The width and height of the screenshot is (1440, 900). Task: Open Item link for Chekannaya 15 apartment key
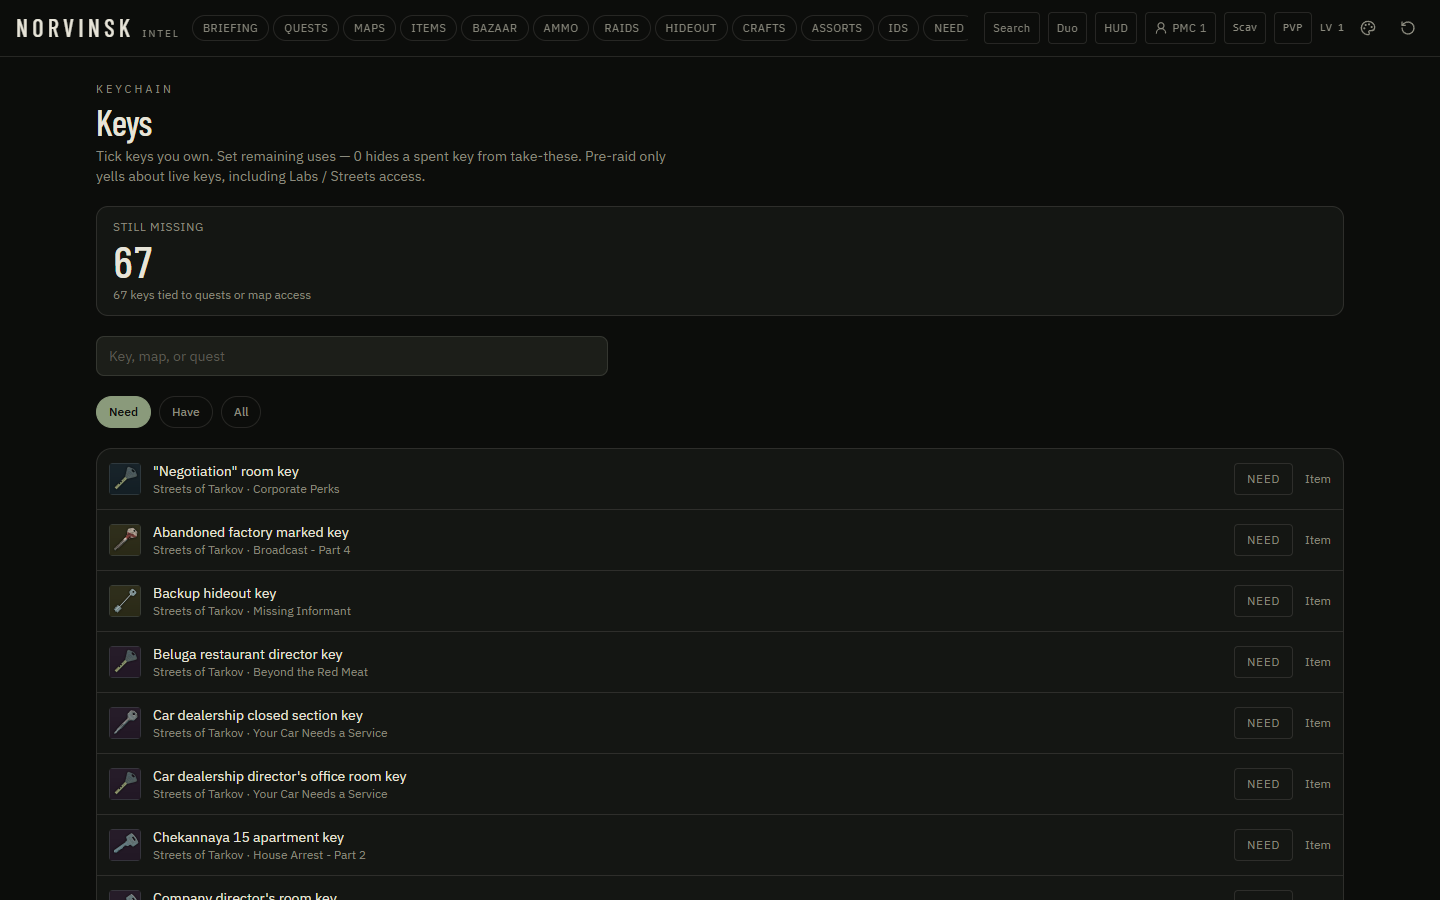[x=1318, y=845]
